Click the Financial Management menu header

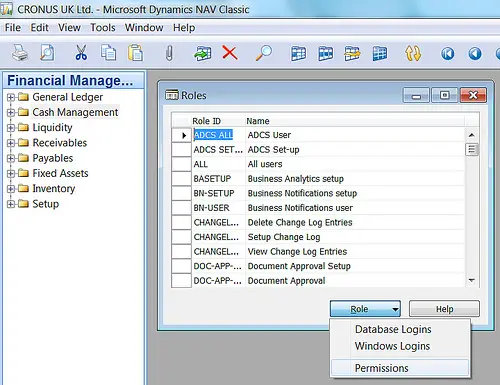pos(73,80)
